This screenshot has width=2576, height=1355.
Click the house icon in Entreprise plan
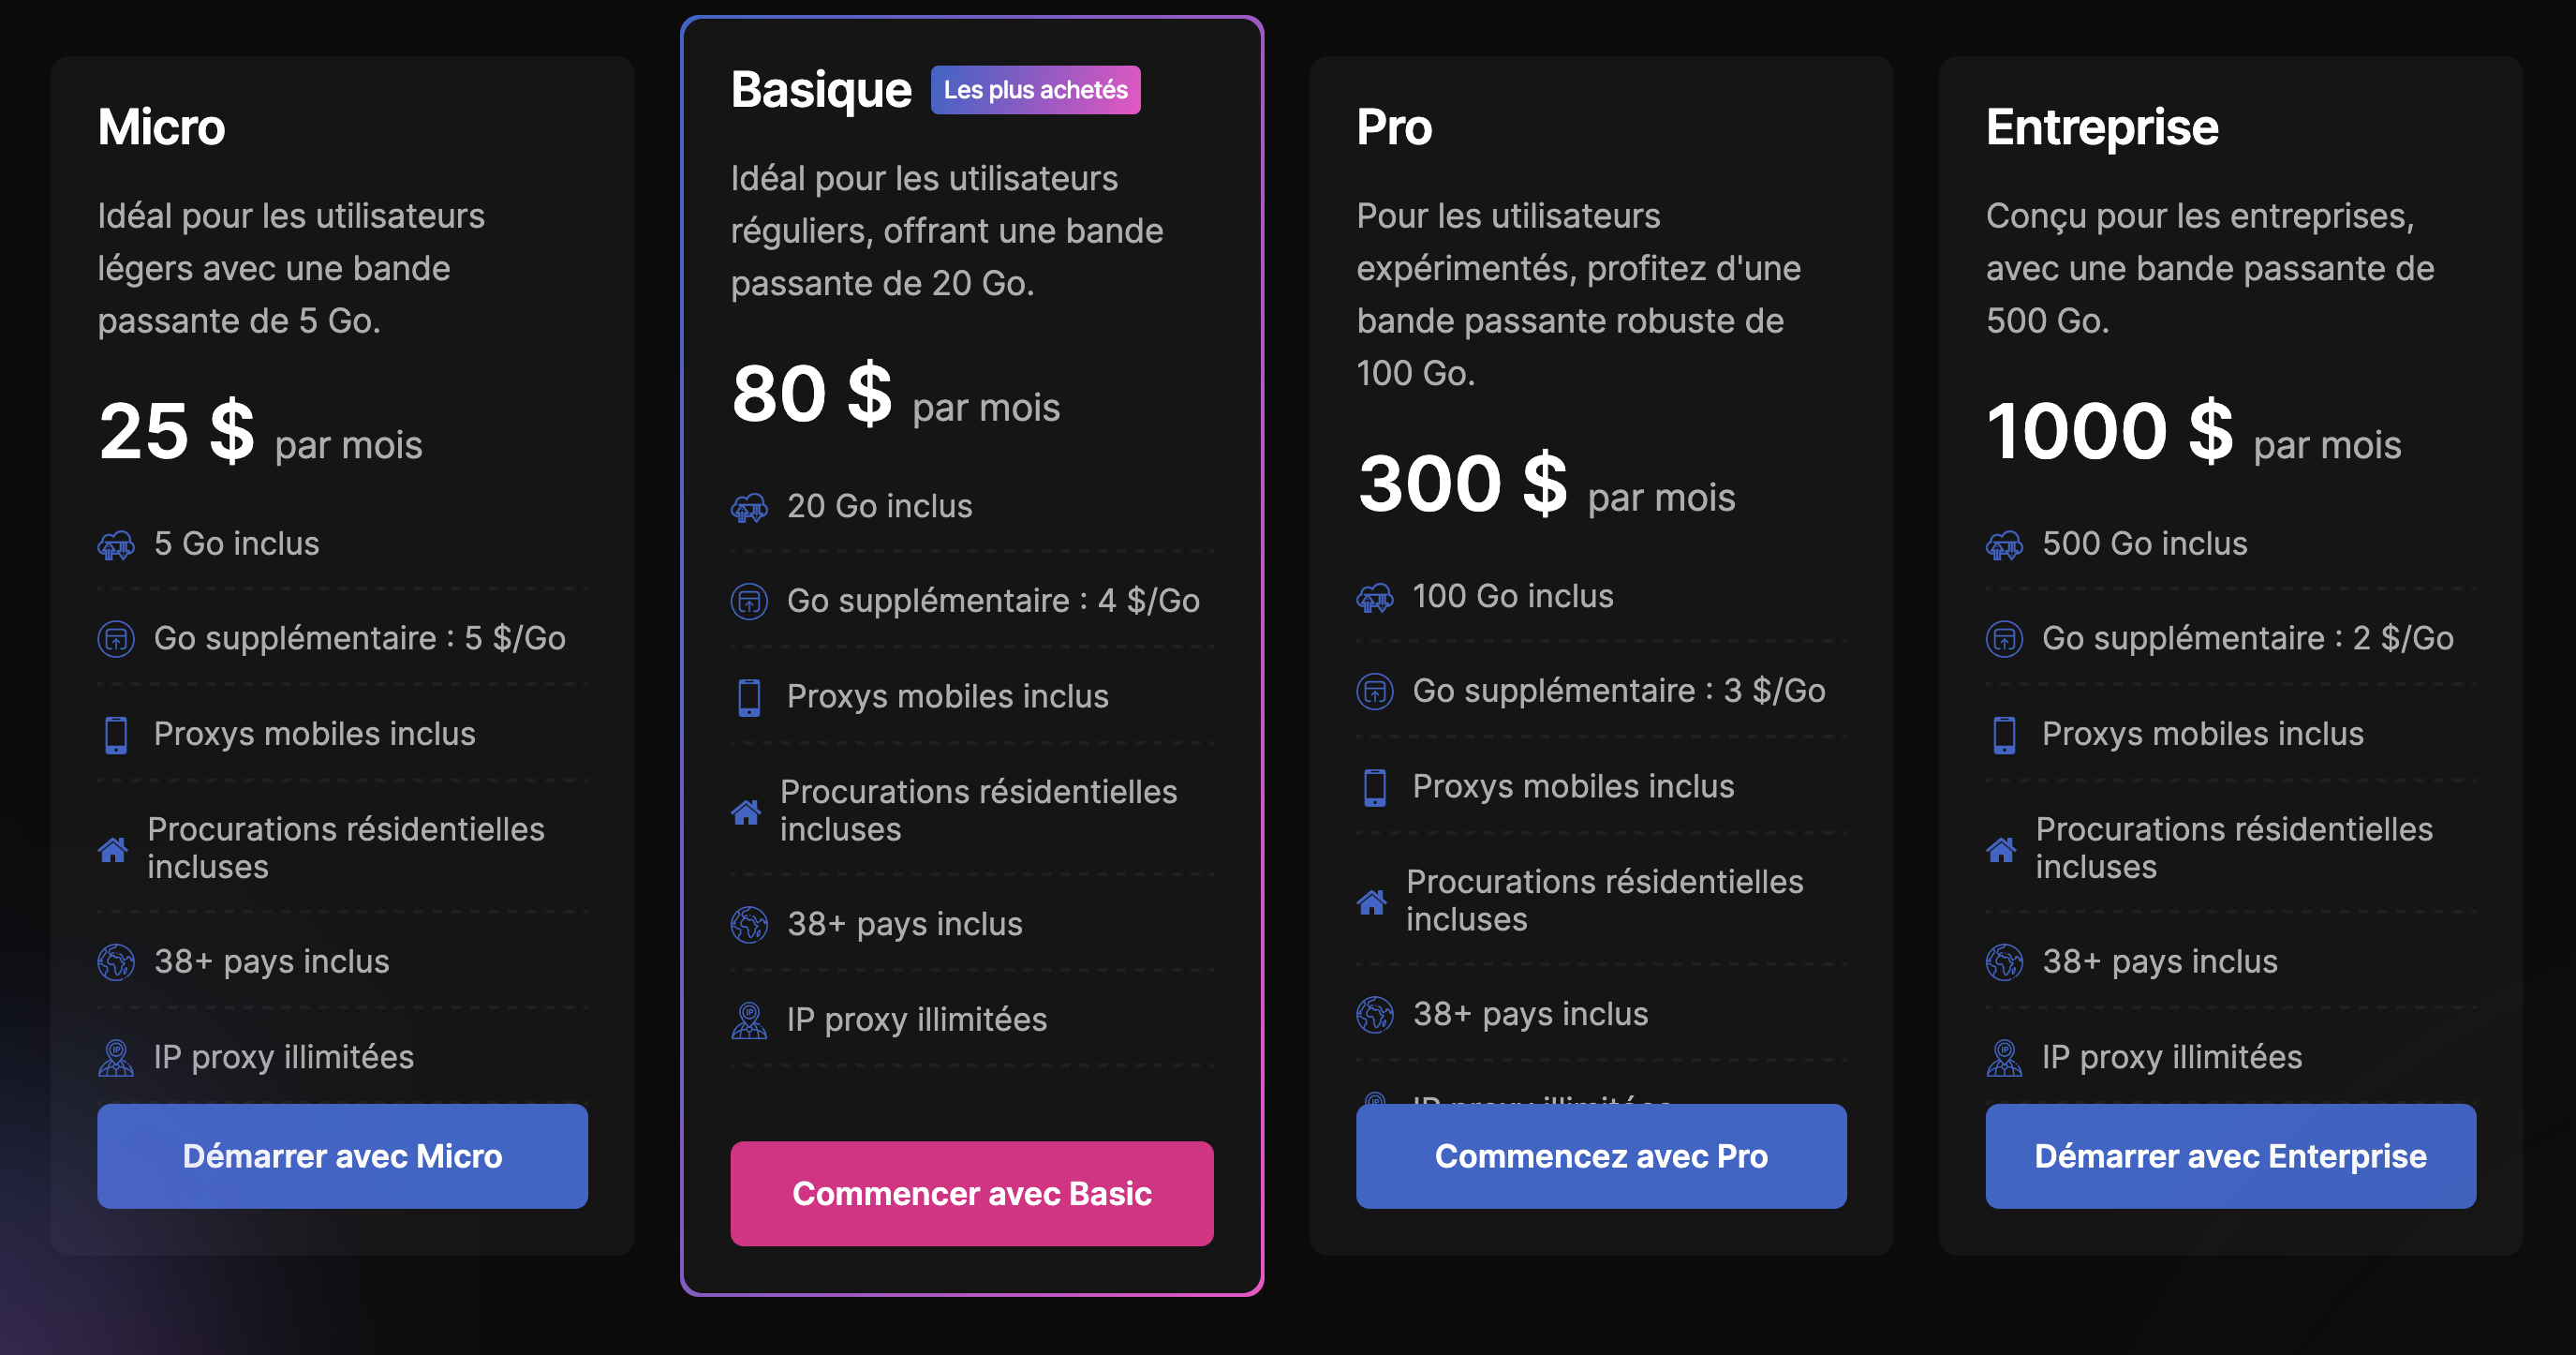[x=2001, y=850]
